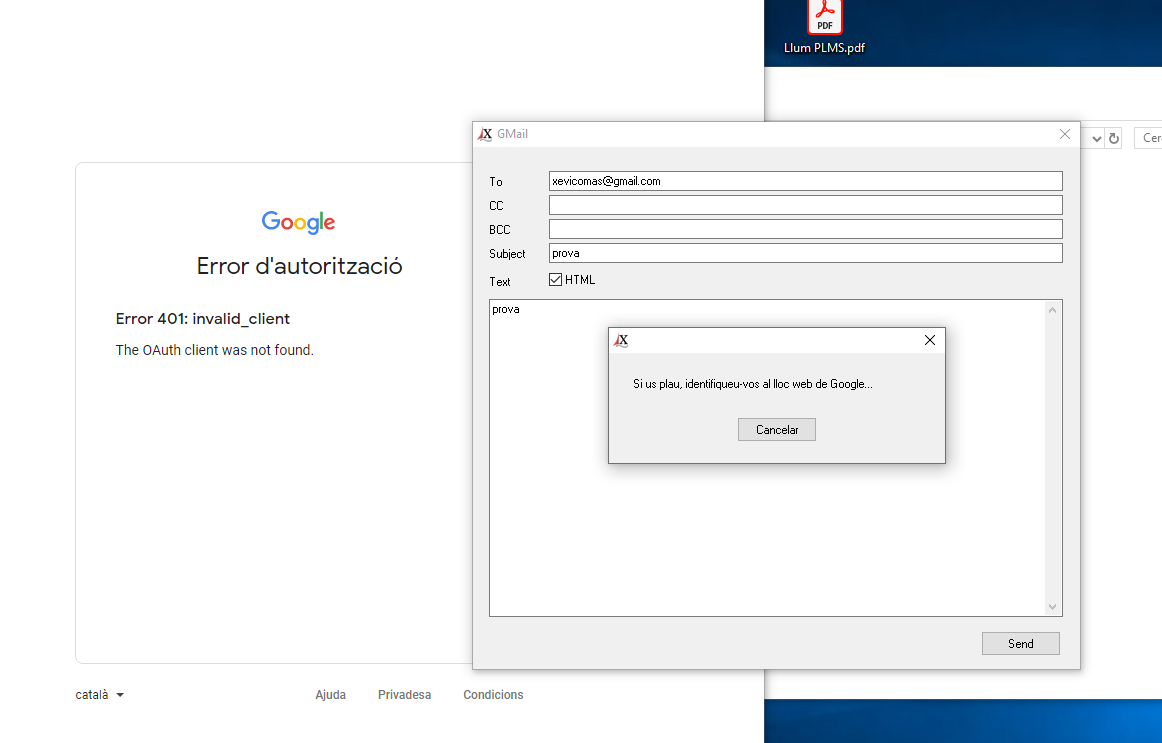Click inside the message text area
Screen dimensions: 1162x743
tap(767, 458)
